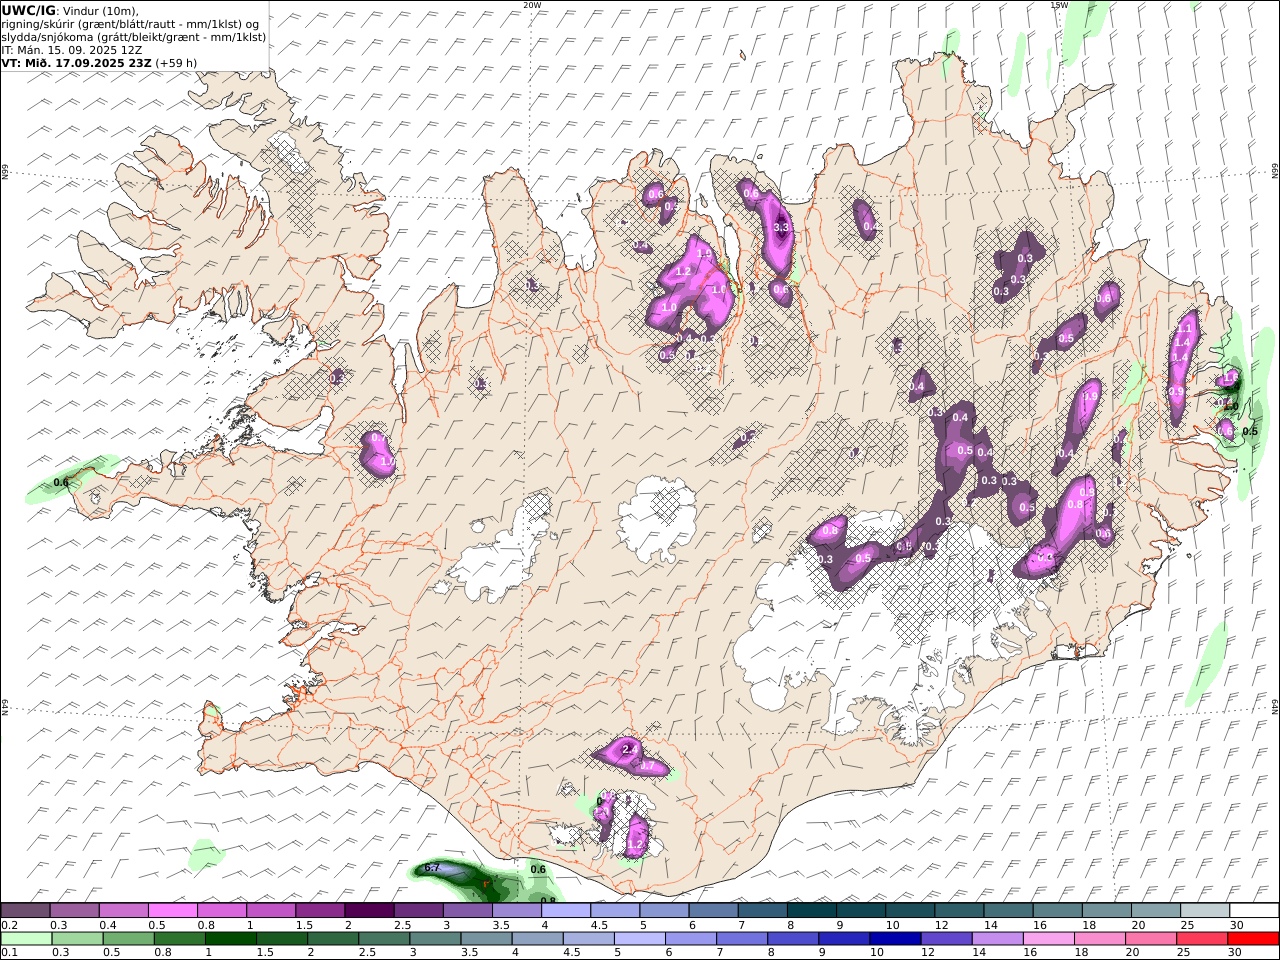Click the 'rigning/skúrir' header line
The image size is (1280, 960).
point(130,24)
